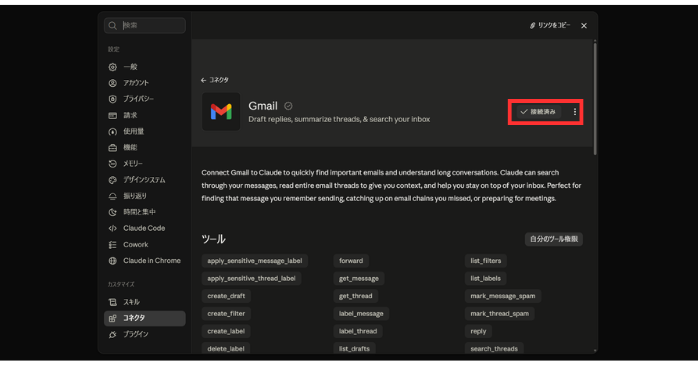Click the icon beside スキル
Screen dimensions: 698x365
click(113, 302)
